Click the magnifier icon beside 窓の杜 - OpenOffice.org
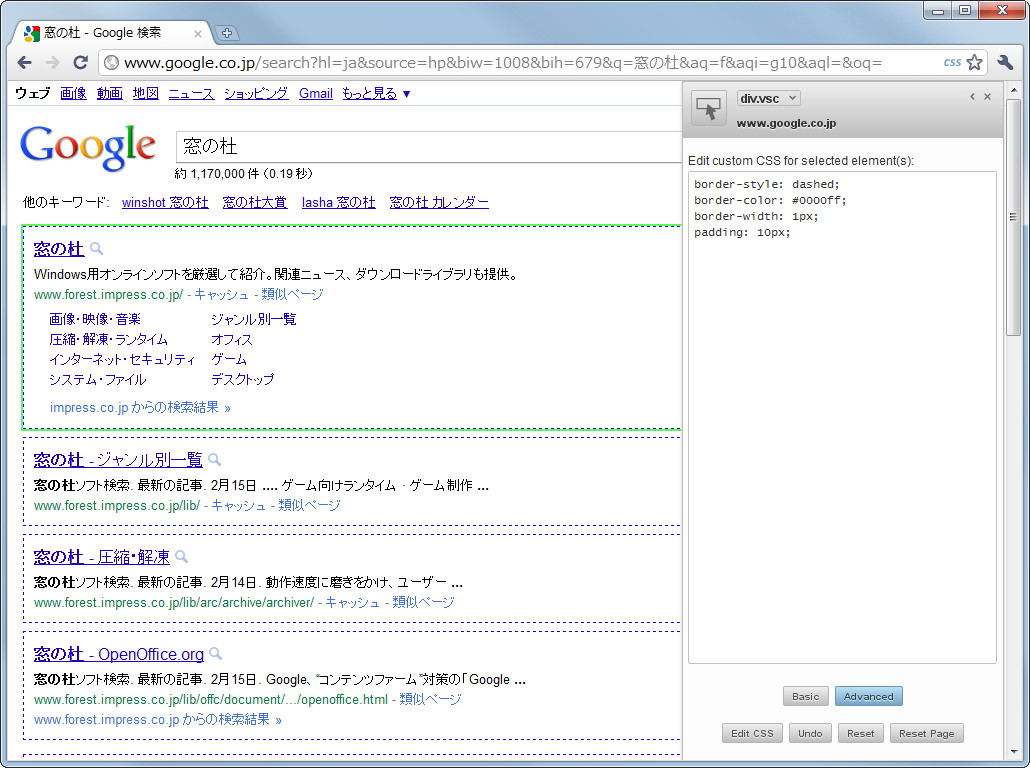Screen dimensions: 1030x768 click(x=214, y=654)
